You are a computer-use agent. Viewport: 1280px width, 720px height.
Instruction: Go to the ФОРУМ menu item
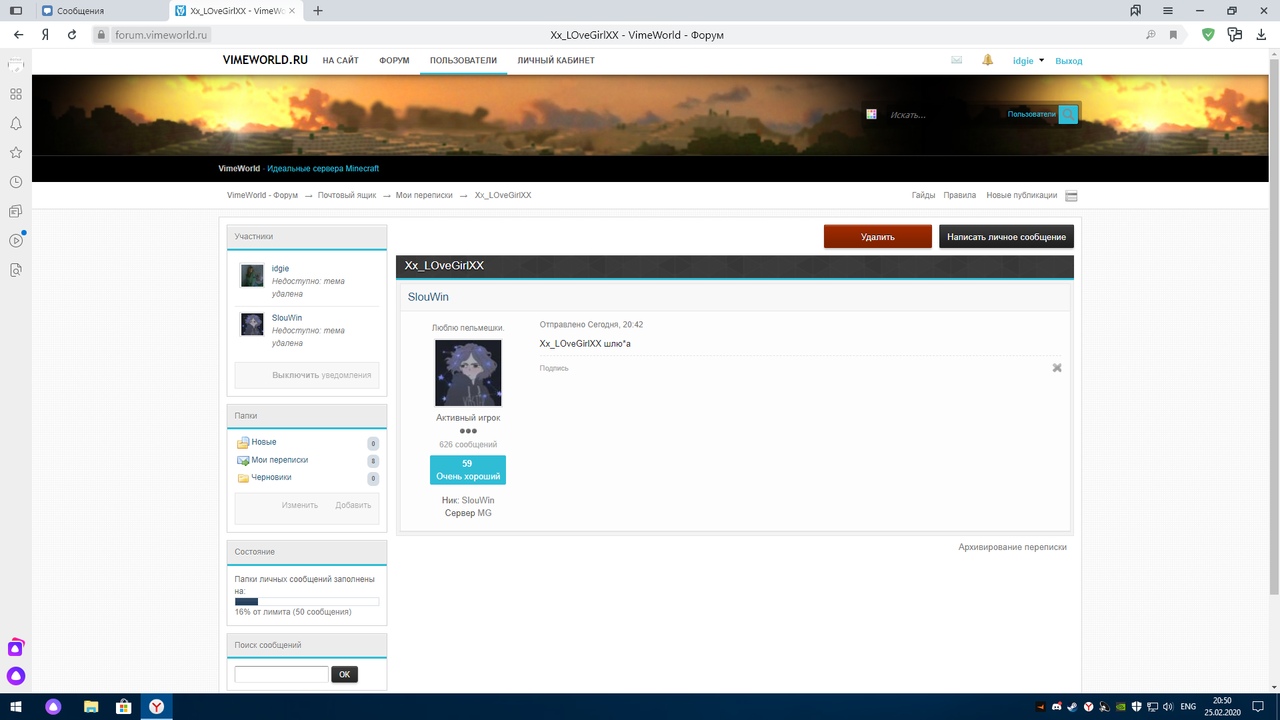tap(394, 61)
